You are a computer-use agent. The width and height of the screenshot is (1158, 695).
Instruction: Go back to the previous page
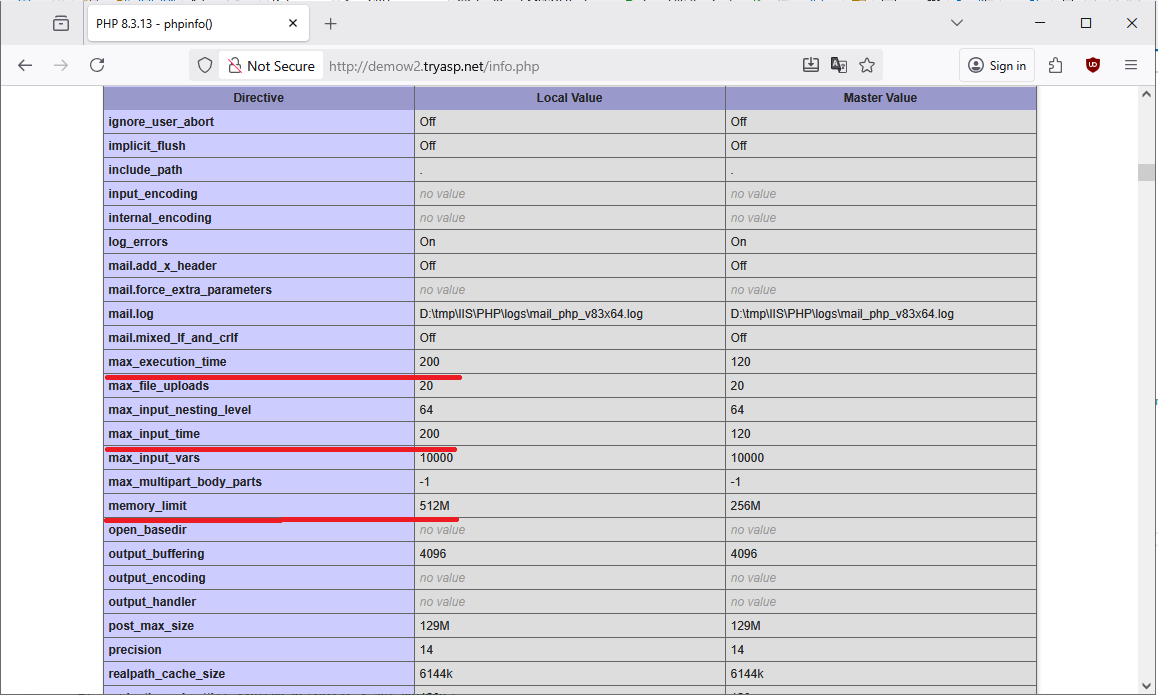25,65
